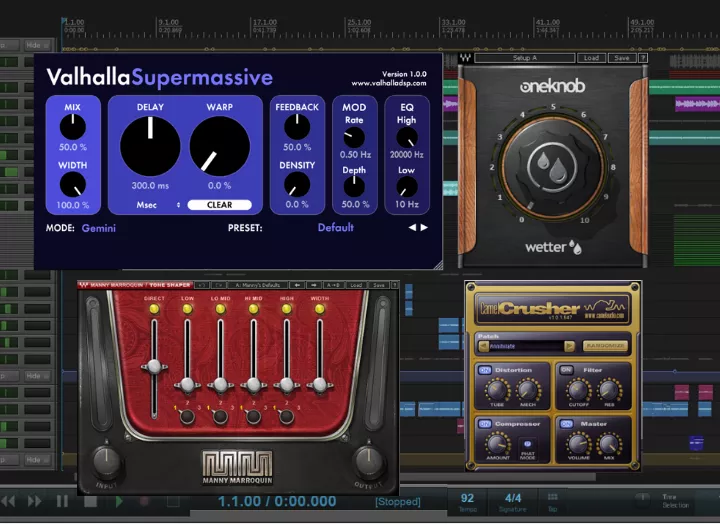
Task: Click the Load button in Tone Shaper toolbar
Action: pyautogui.click(x=356, y=285)
